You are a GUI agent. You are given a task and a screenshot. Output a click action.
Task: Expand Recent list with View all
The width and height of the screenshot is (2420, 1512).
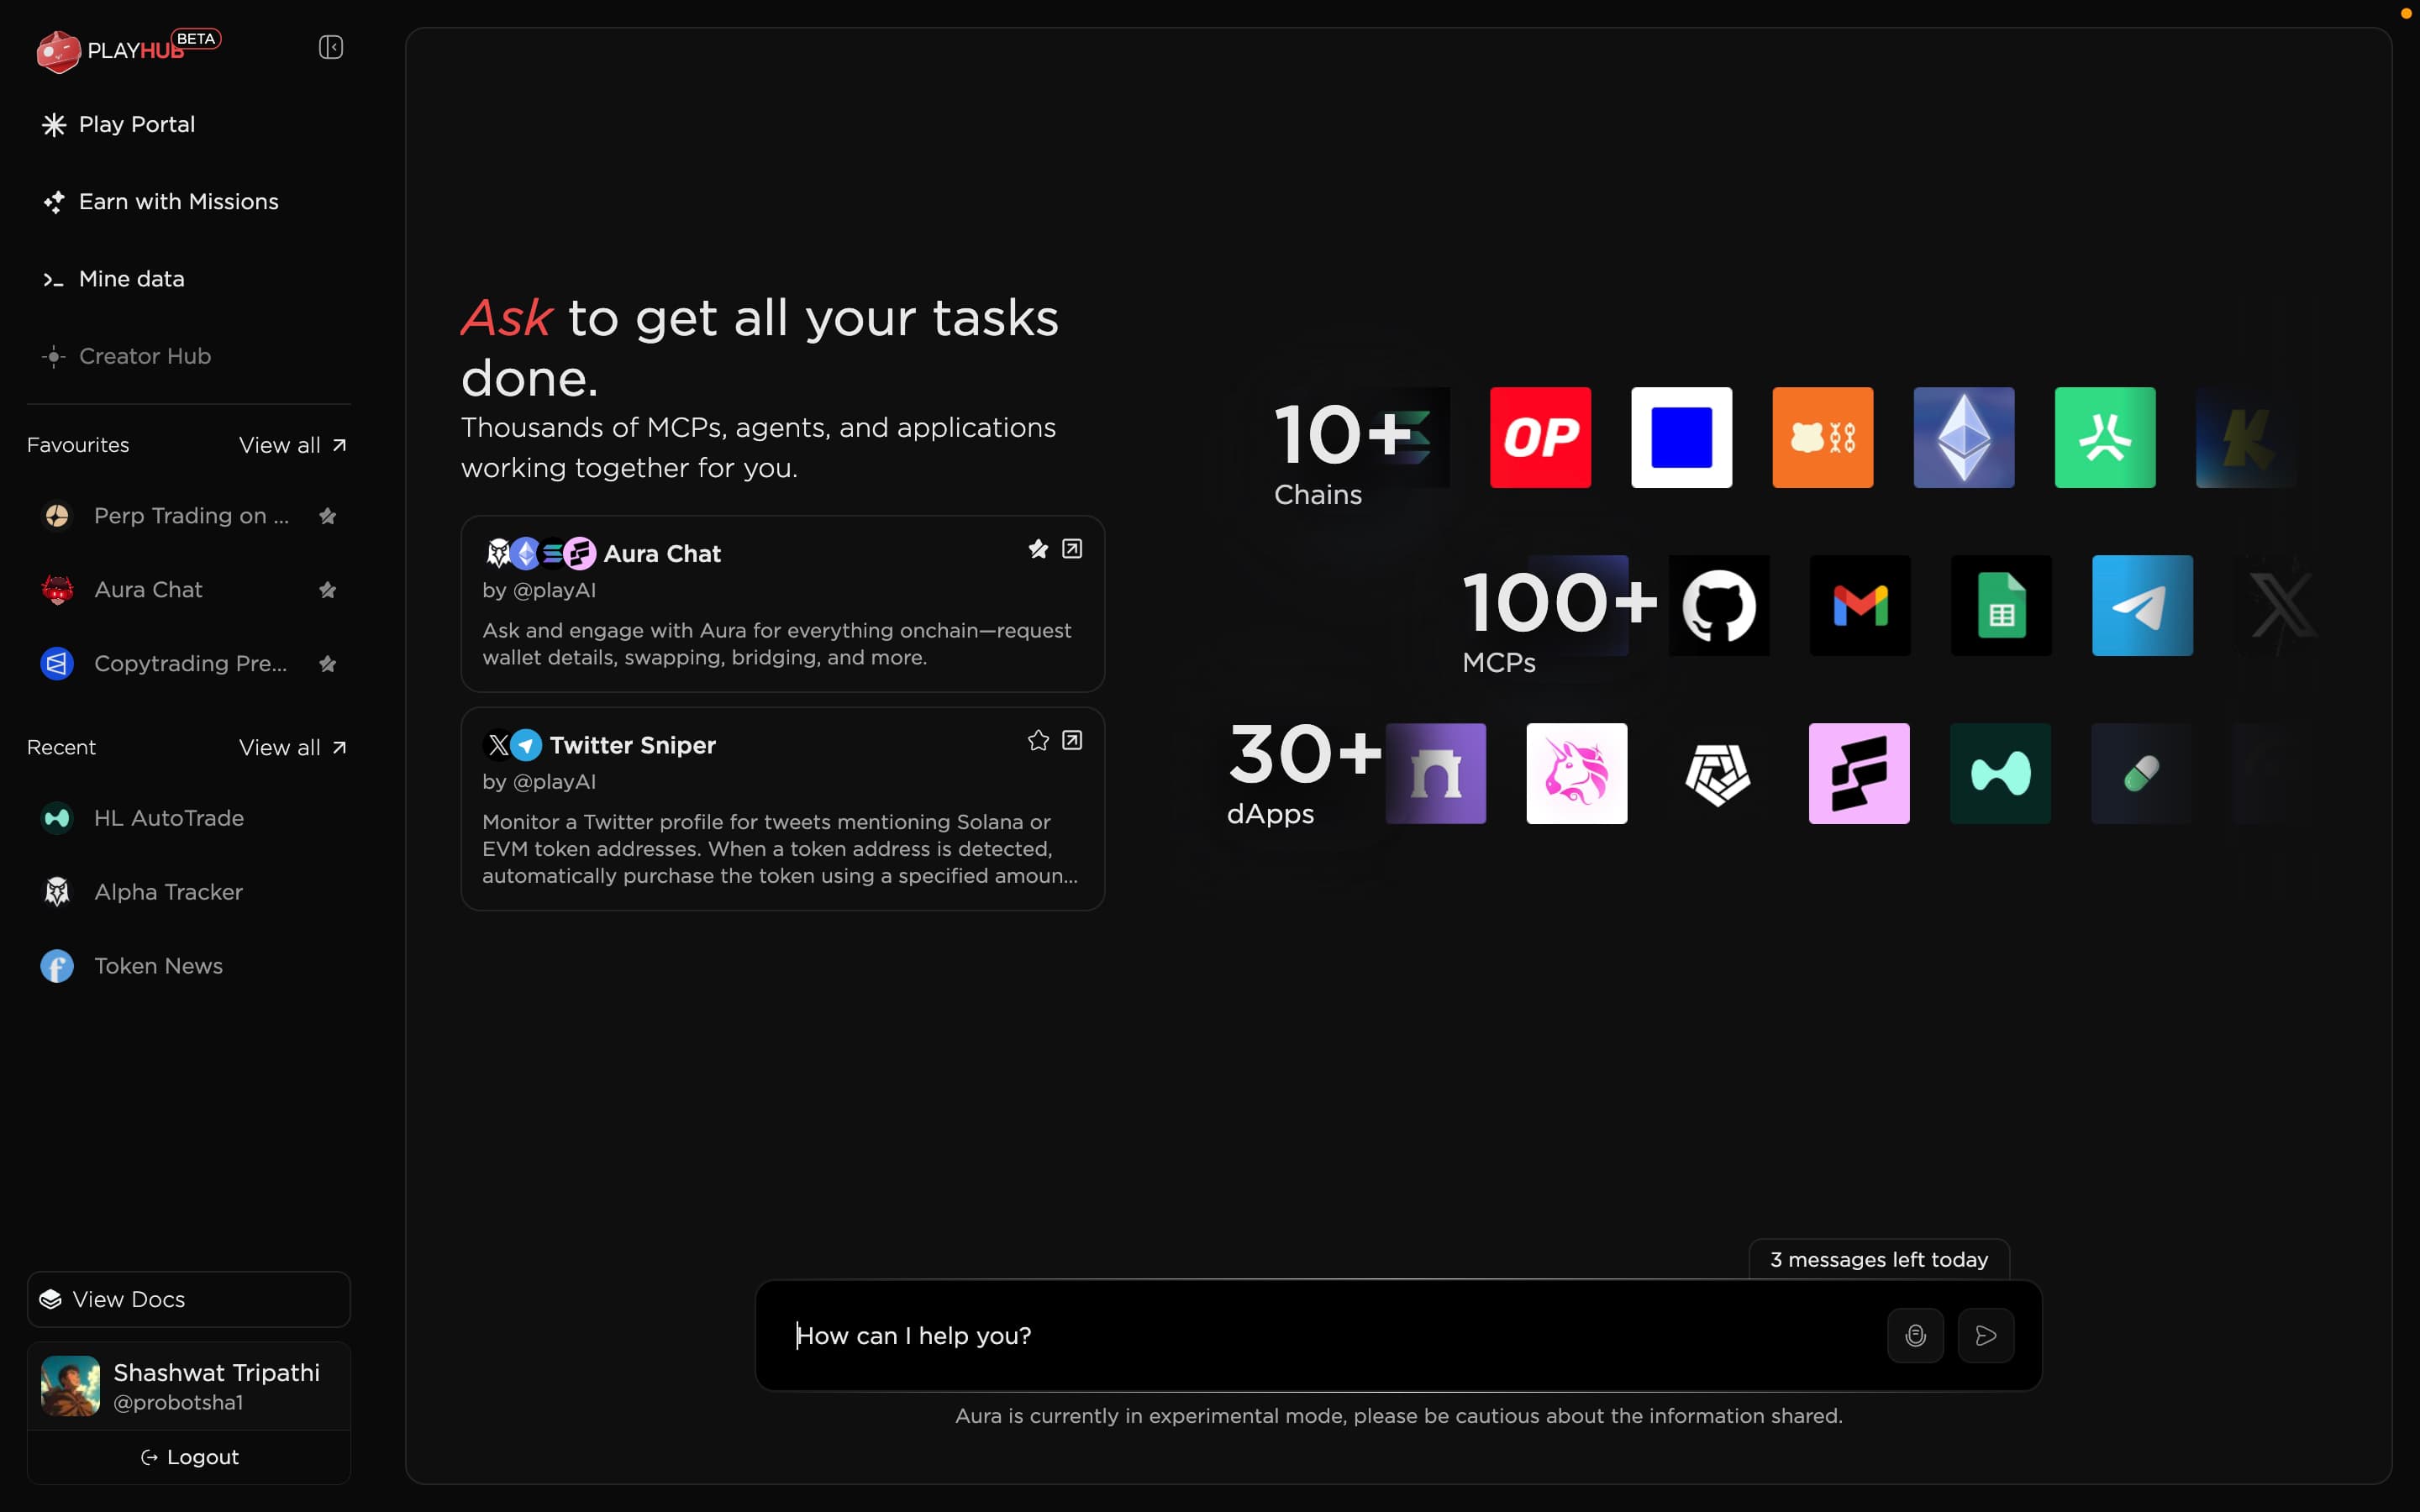[292, 748]
